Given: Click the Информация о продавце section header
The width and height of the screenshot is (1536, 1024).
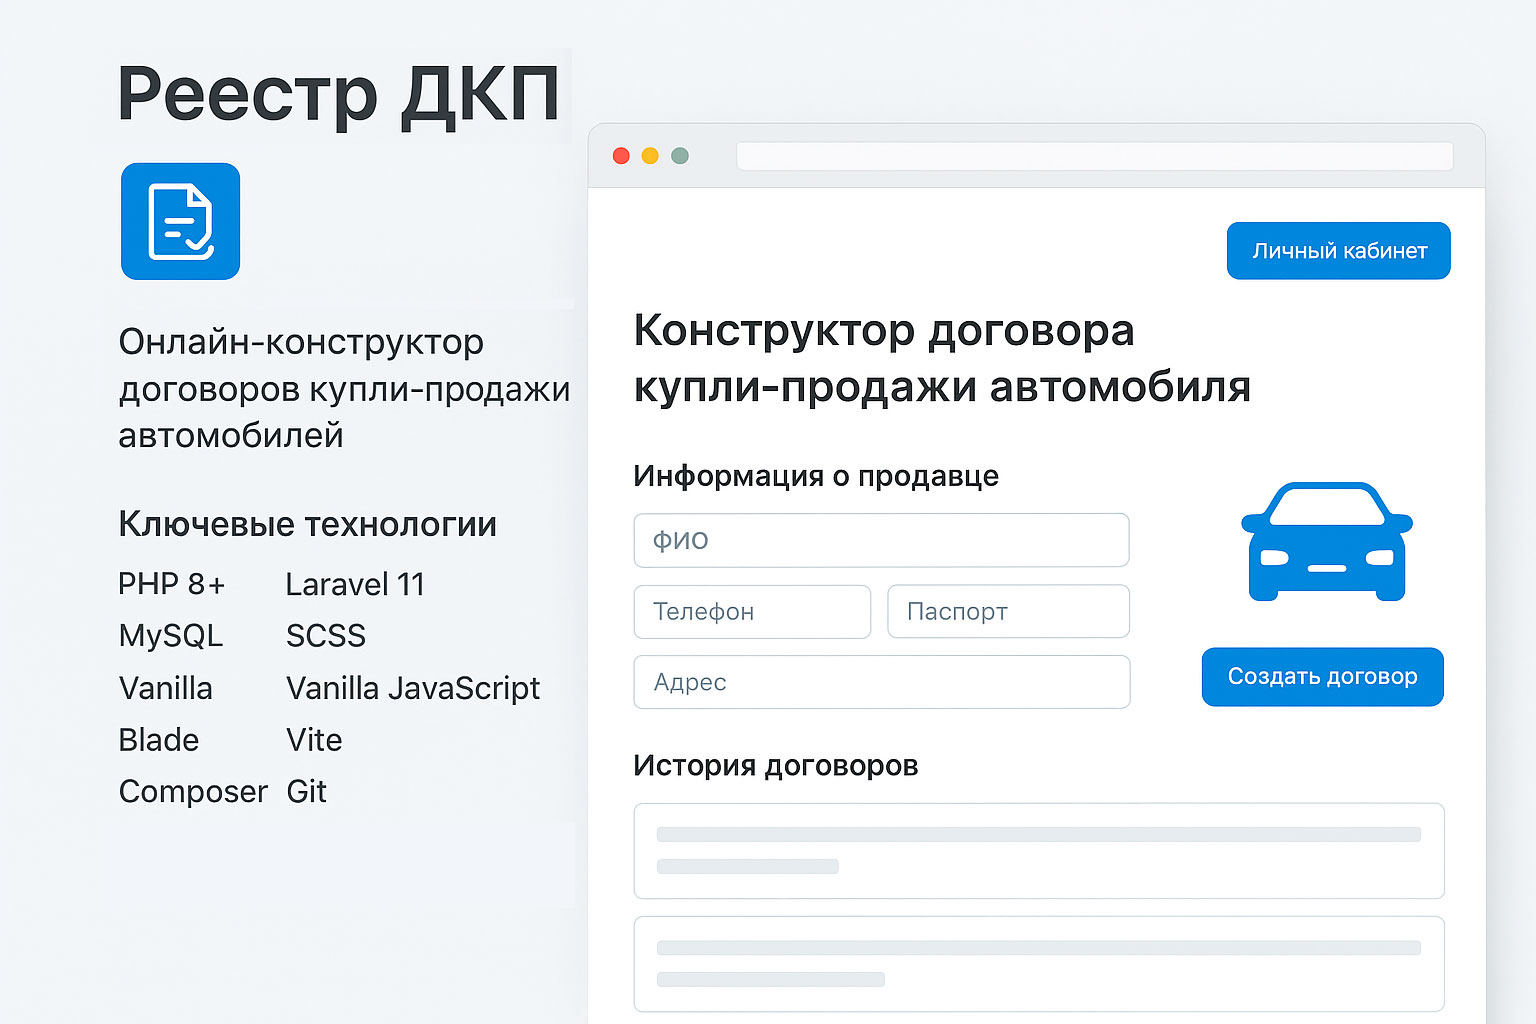Looking at the screenshot, I should click(815, 476).
